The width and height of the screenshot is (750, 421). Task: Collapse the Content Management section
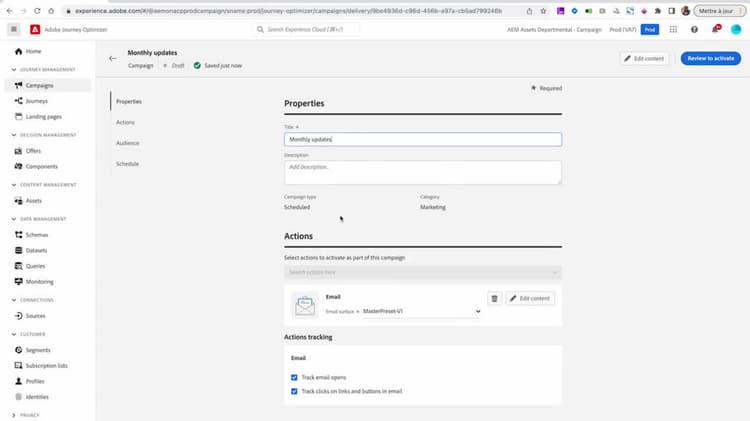(x=14, y=185)
